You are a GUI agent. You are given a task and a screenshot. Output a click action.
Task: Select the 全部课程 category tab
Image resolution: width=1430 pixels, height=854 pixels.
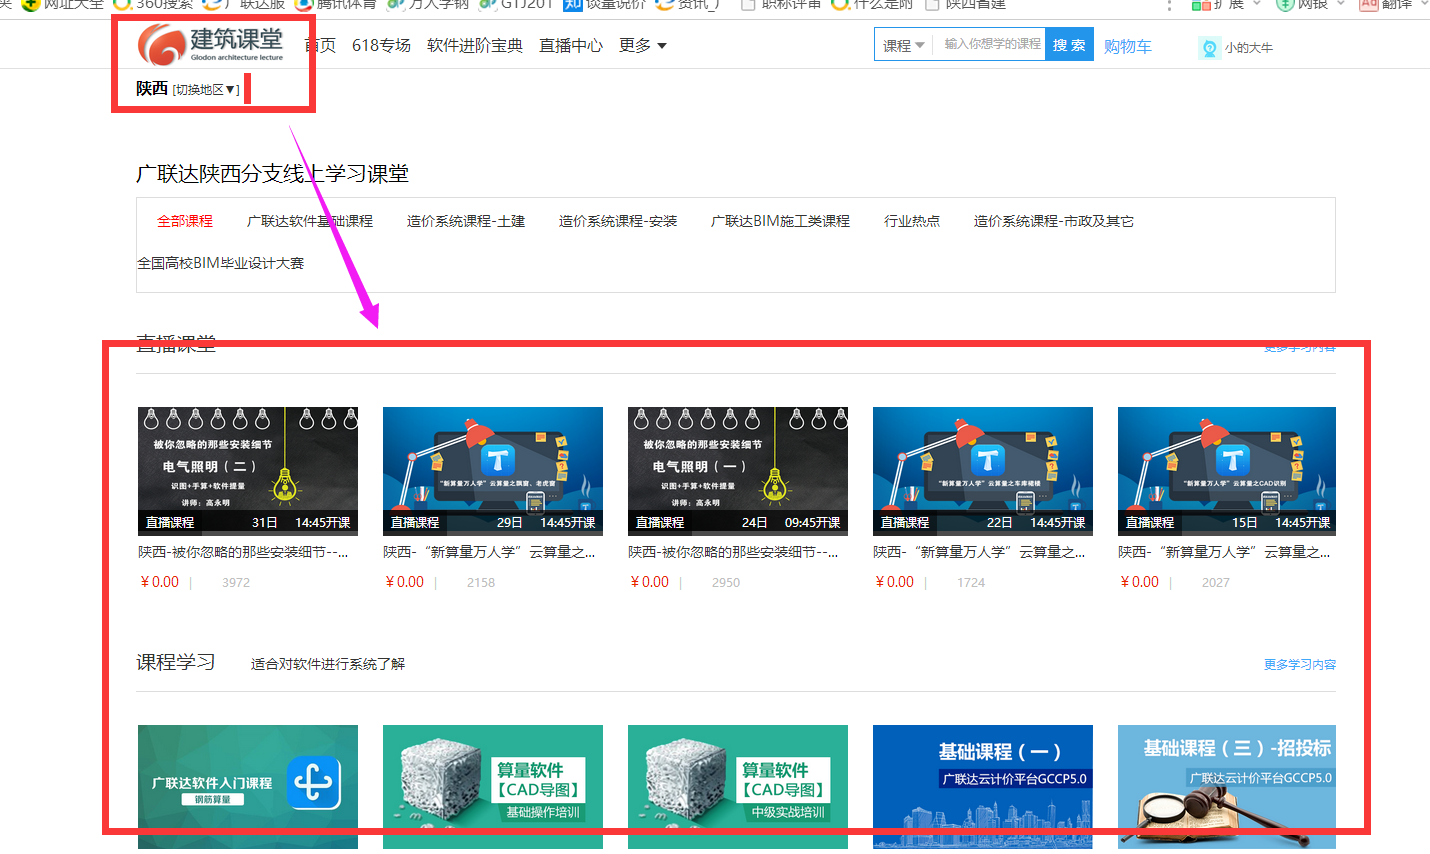click(x=185, y=221)
